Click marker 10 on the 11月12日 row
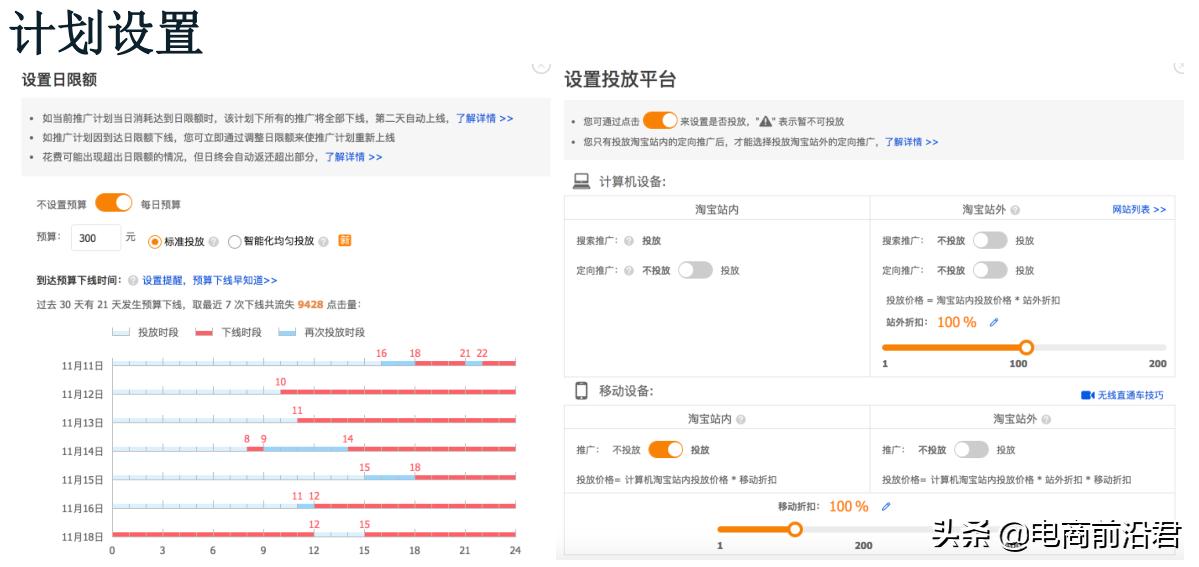The height and width of the screenshot is (567, 1199). pyautogui.click(x=281, y=382)
